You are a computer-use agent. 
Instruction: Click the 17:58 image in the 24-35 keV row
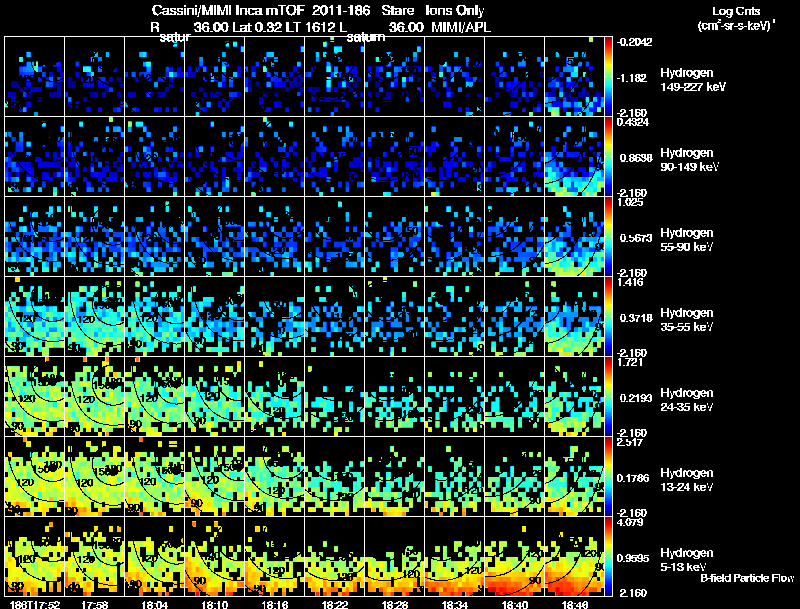pyautogui.click(x=95, y=396)
